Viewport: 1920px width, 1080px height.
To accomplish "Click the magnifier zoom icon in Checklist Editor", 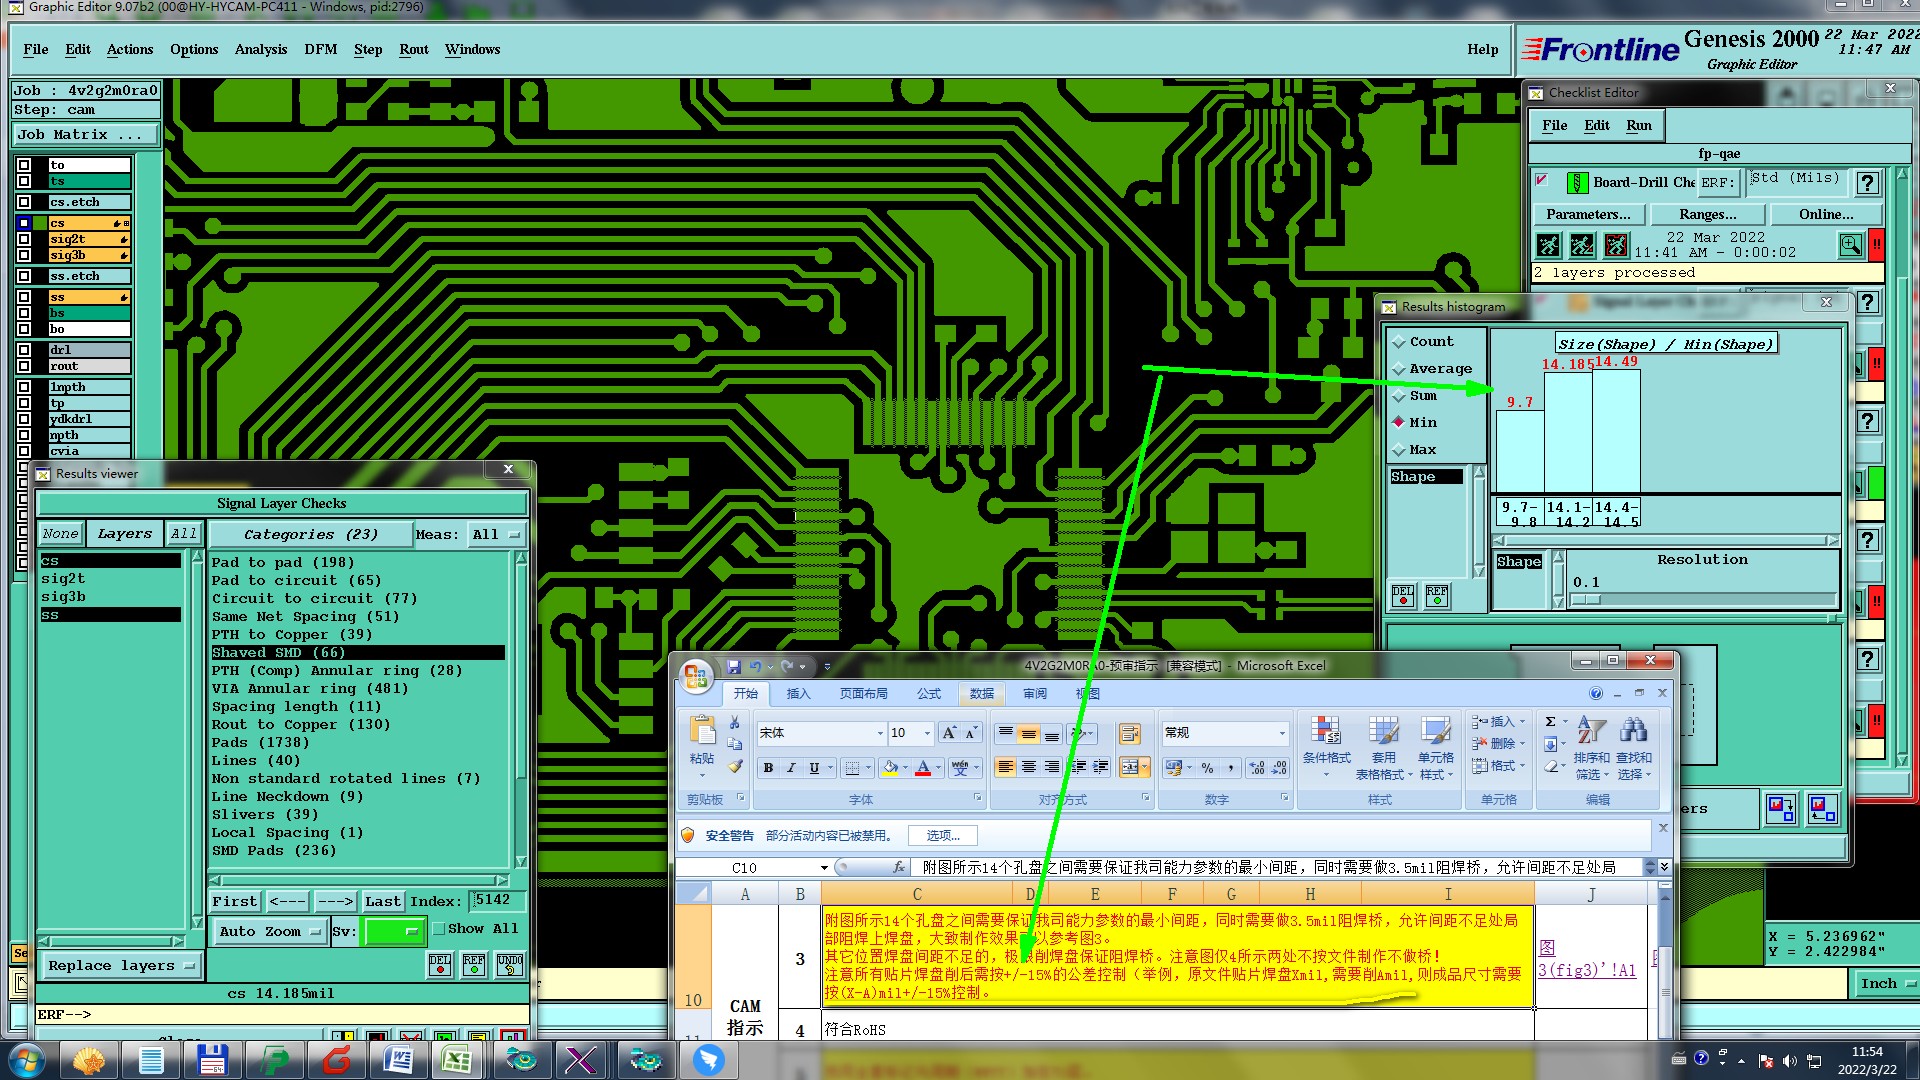I will pos(1850,245).
